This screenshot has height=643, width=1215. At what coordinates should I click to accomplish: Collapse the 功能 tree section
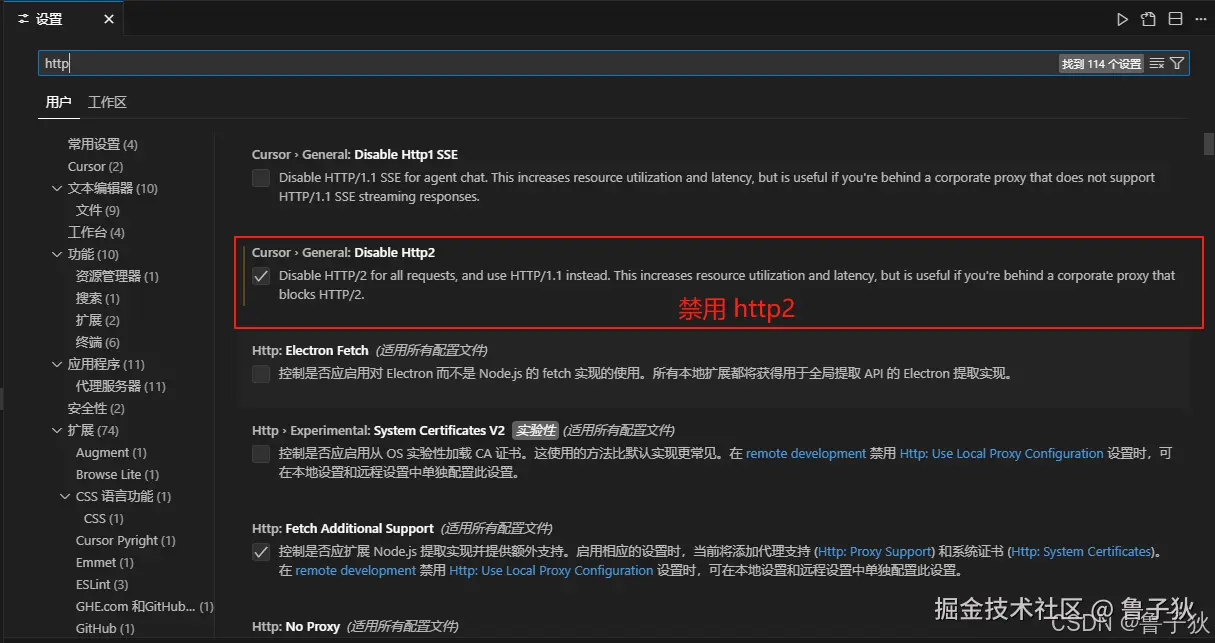(58, 254)
